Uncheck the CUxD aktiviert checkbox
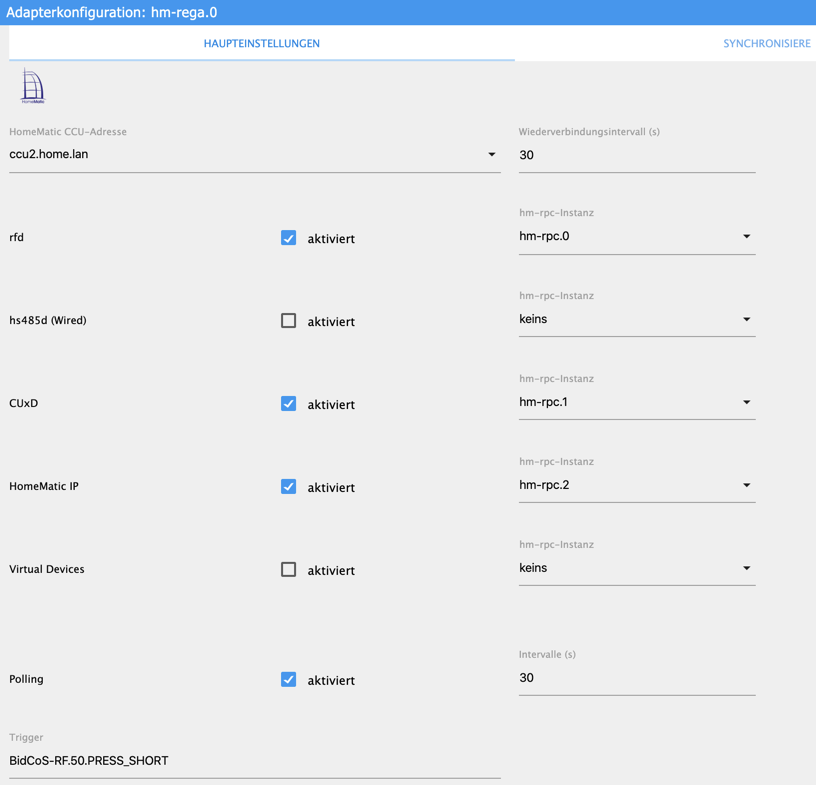The image size is (816, 785). click(288, 403)
